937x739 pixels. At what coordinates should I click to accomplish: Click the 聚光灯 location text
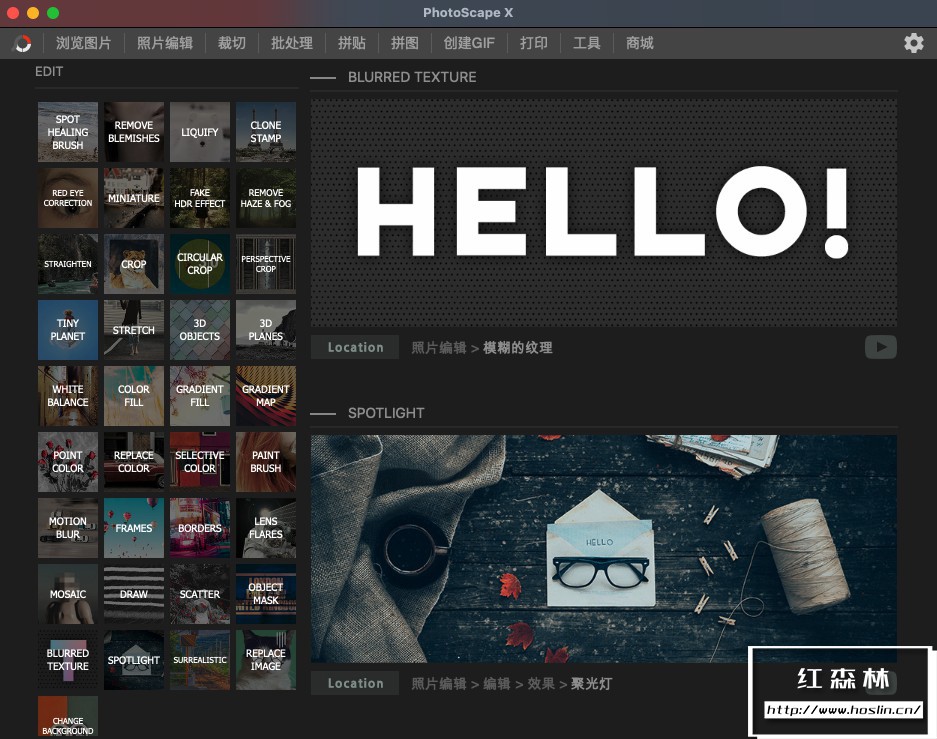591,683
